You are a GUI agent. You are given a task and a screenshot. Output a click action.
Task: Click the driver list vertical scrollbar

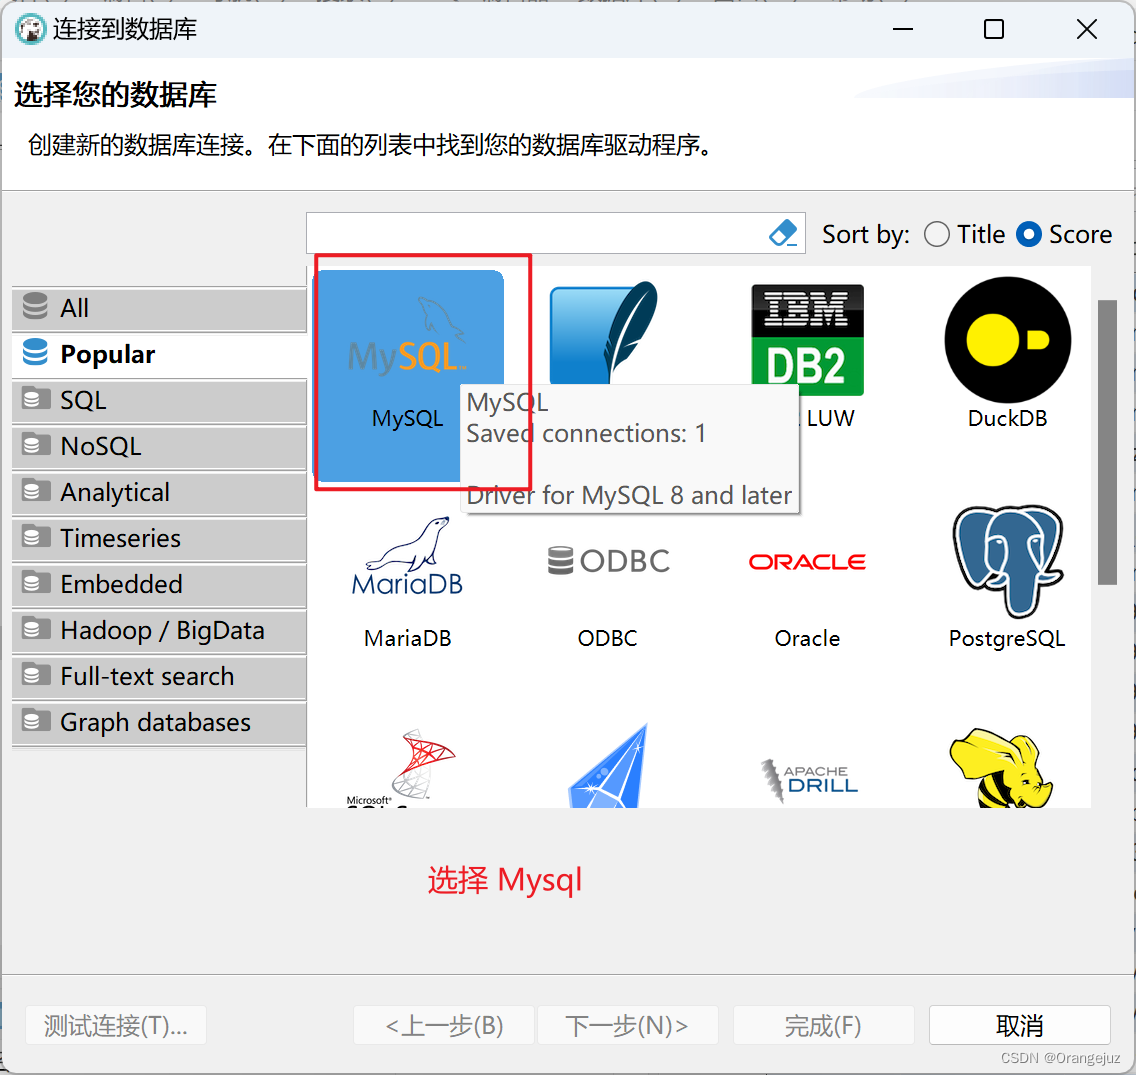click(x=1107, y=442)
